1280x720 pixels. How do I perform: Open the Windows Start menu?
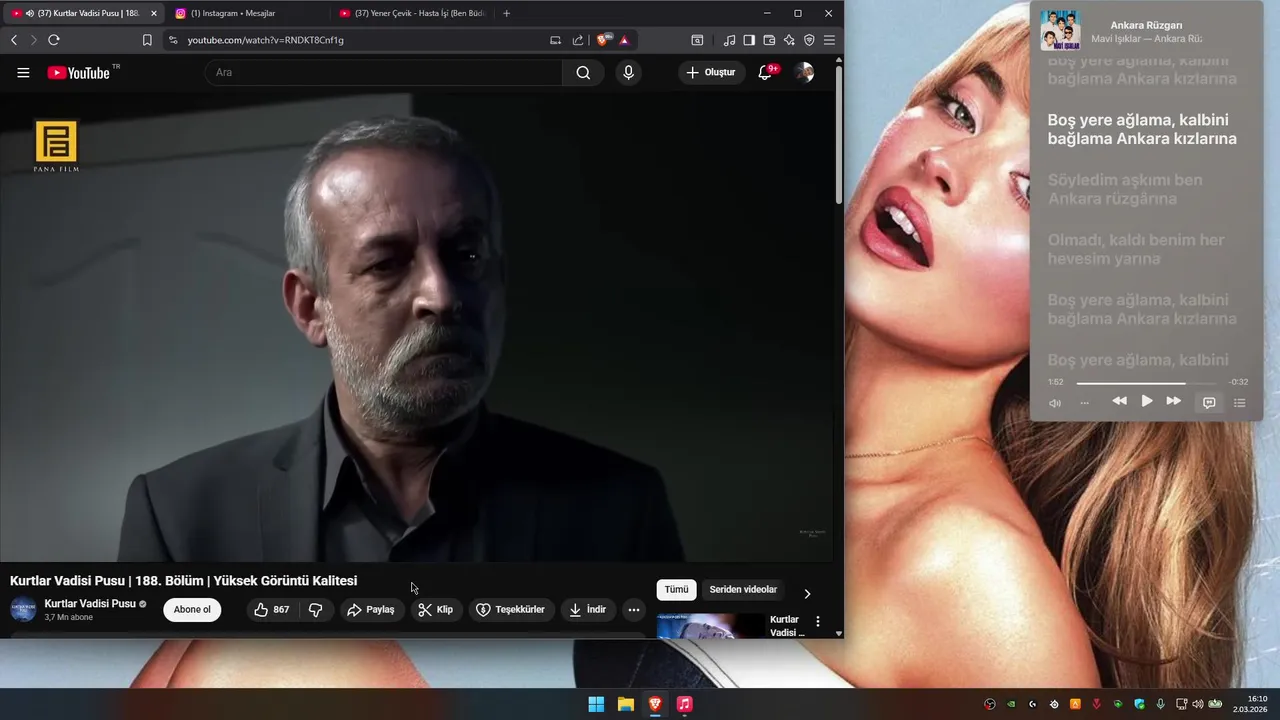click(x=596, y=704)
